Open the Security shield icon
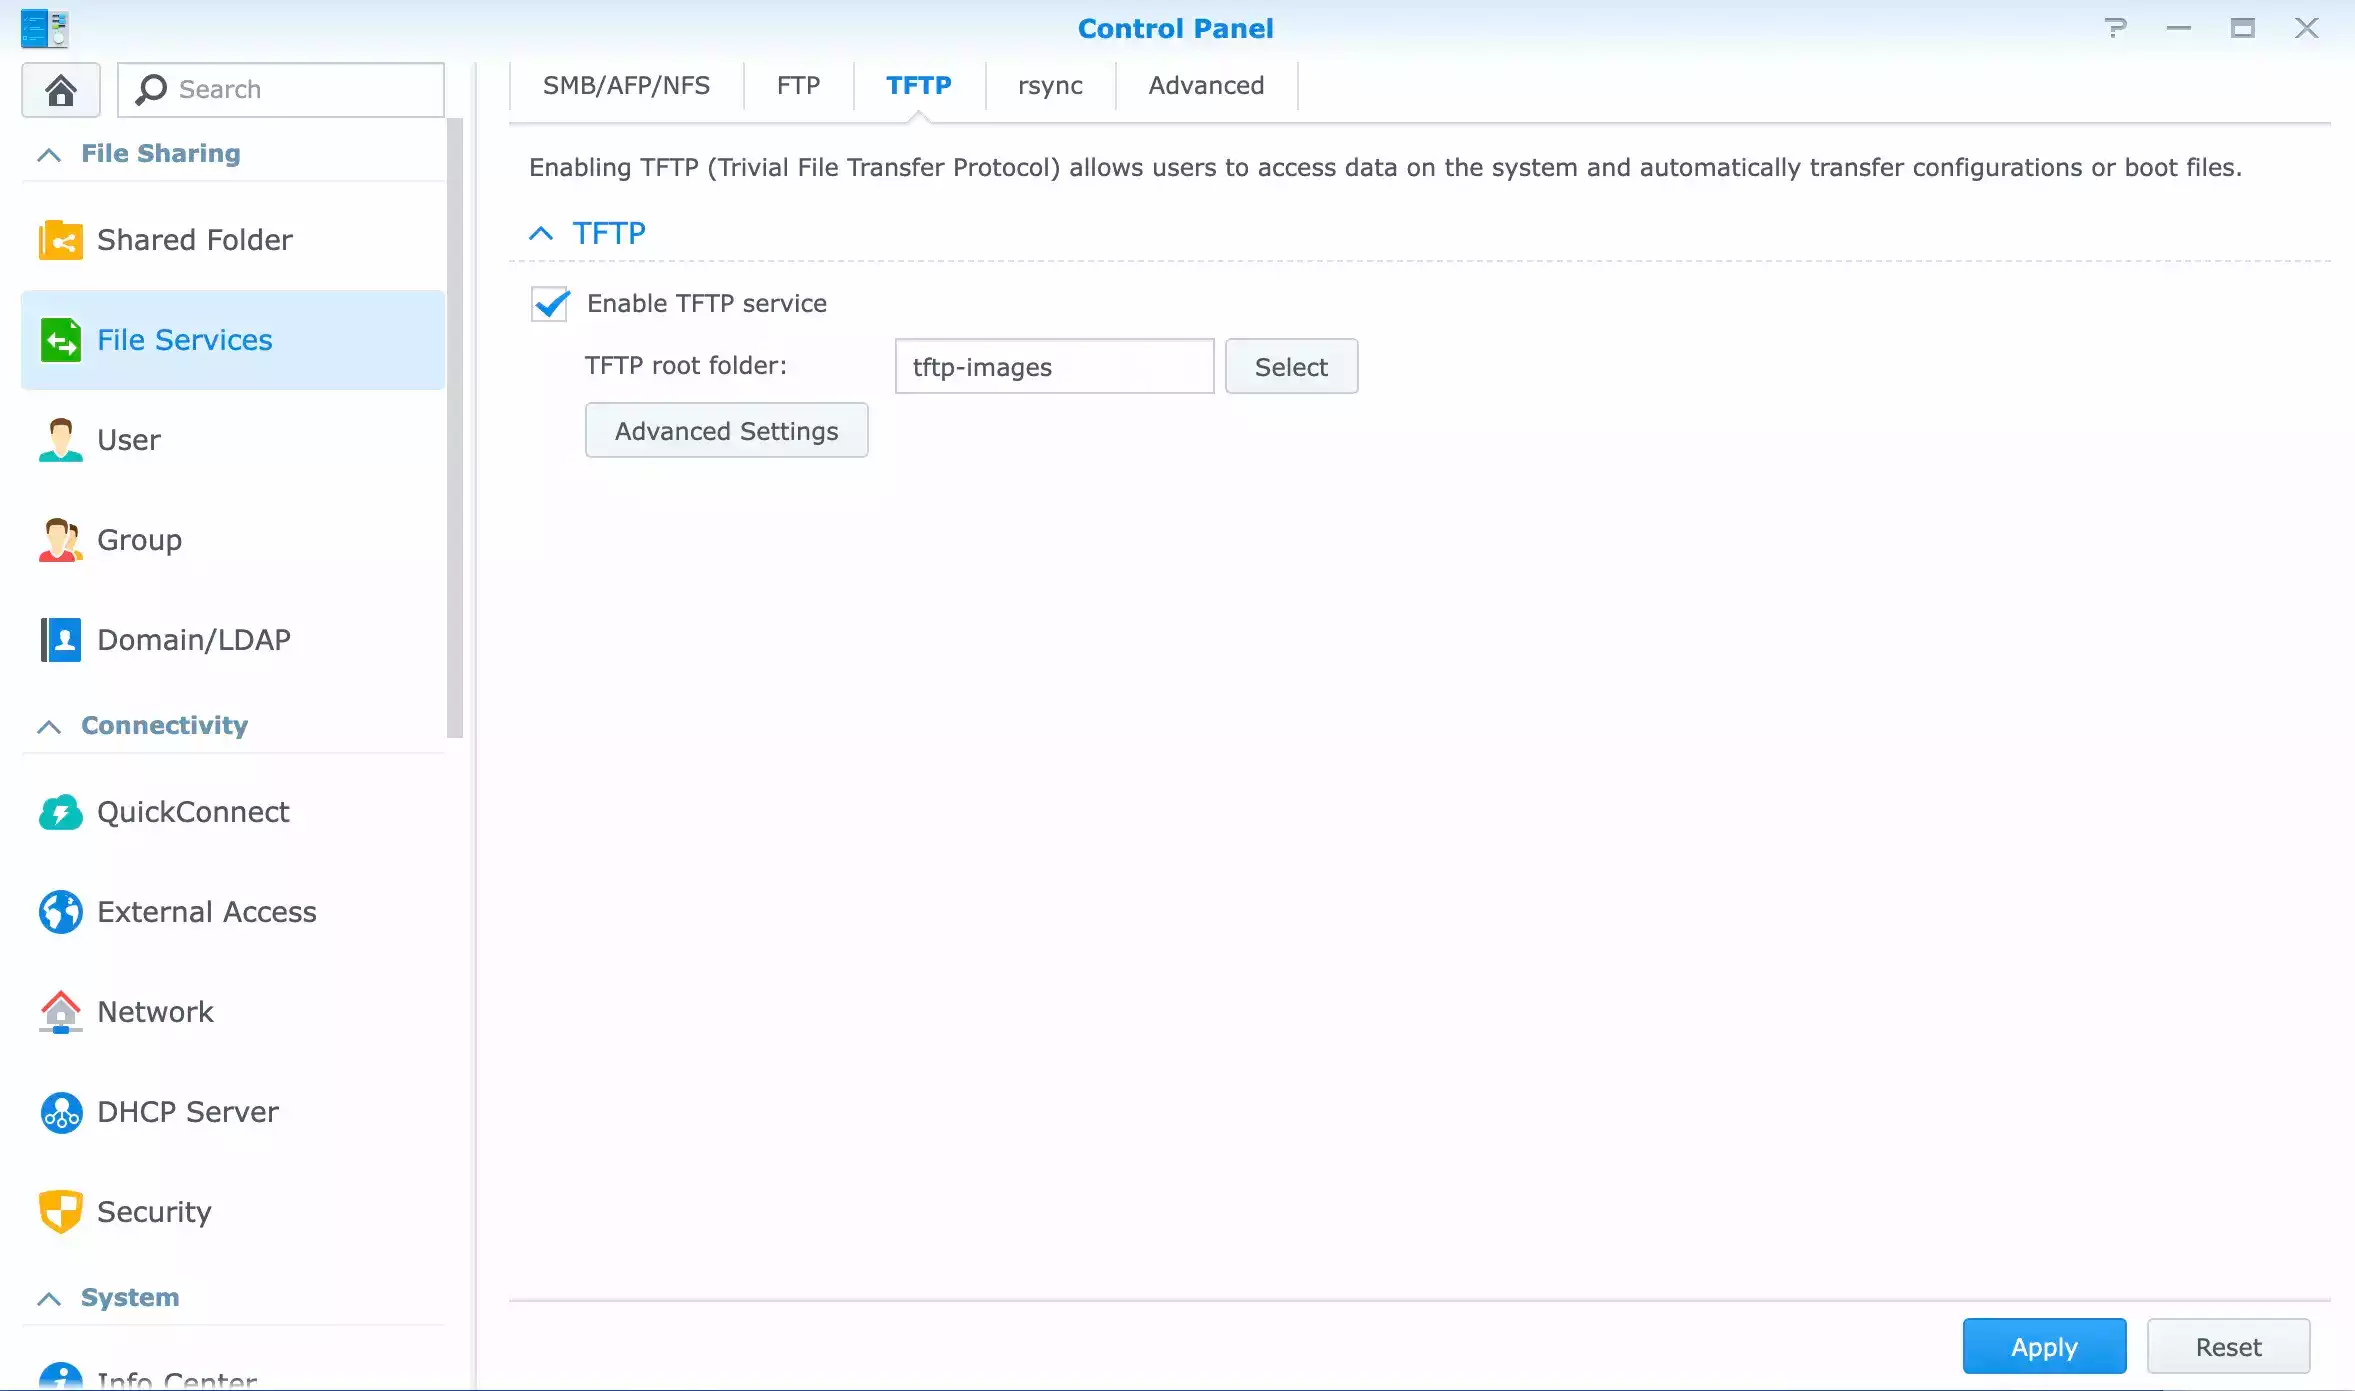2355x1391 pixels. click(x=60, y=1212)
